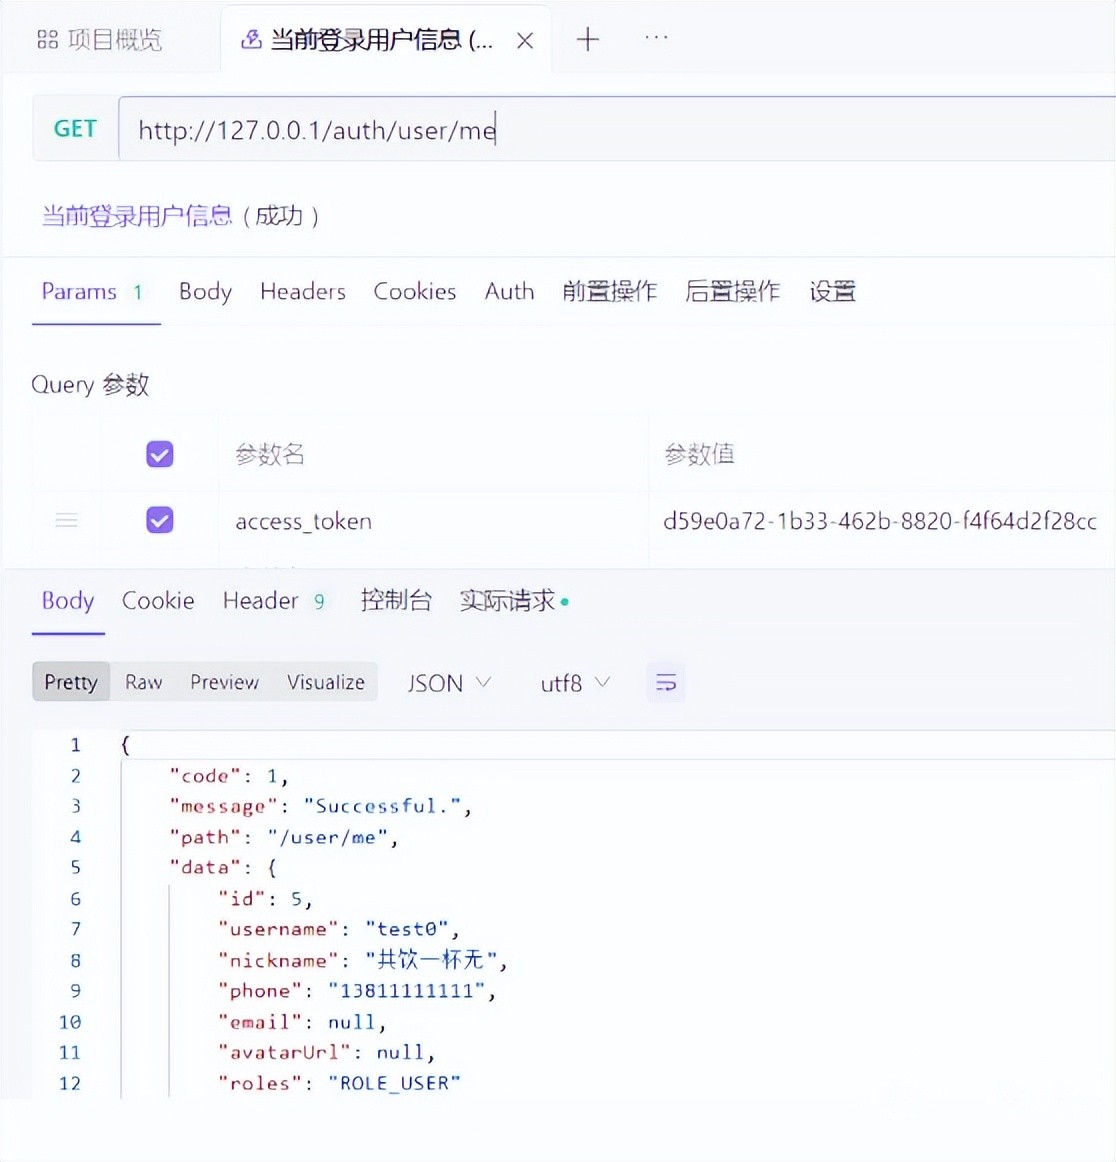Click the 项目概览 grid icon
This screenshot has height=1162, width=1116.
[47, 40]
